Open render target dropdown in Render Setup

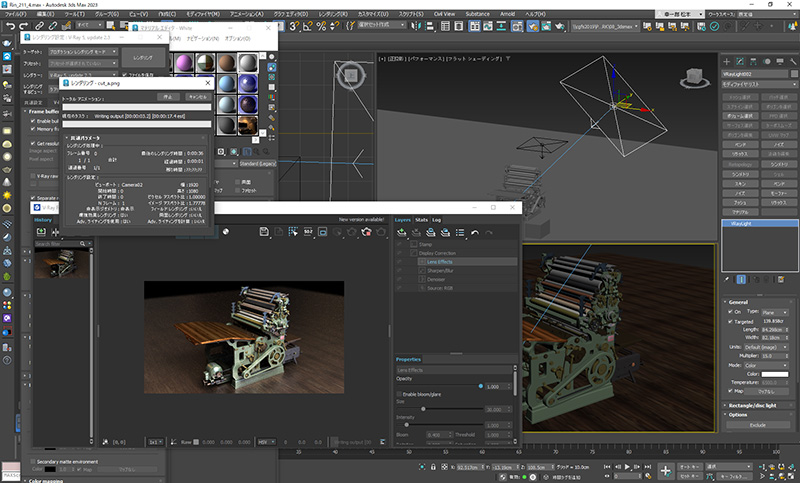[x=83, y=52]
